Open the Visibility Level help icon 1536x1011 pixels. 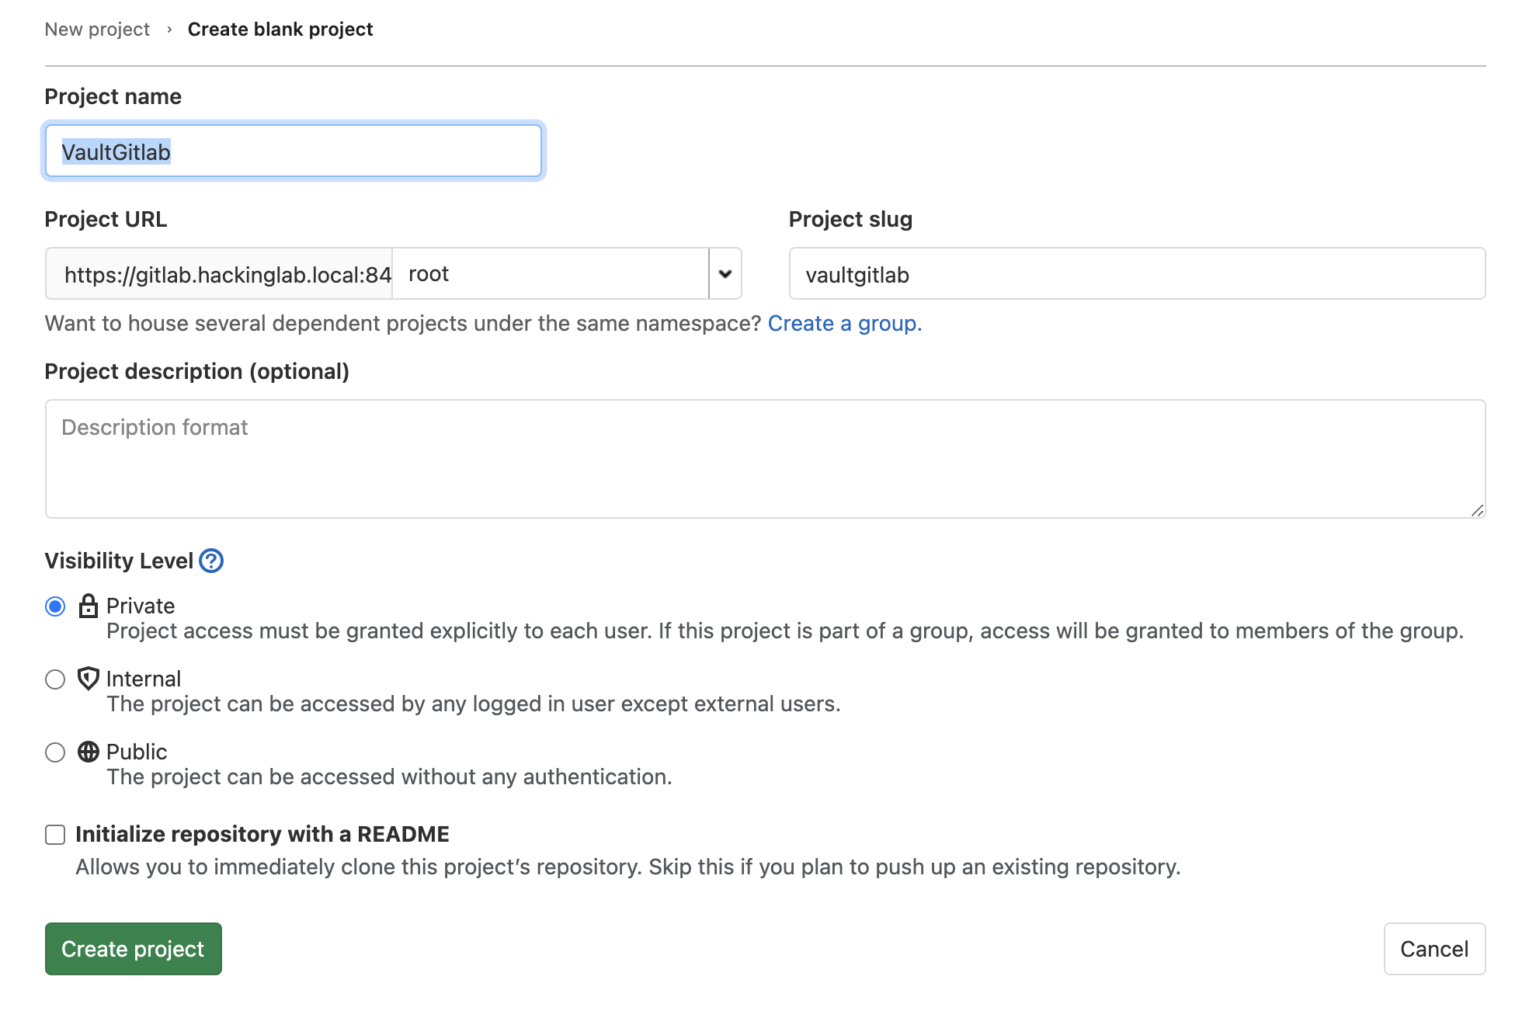[211, 561]
